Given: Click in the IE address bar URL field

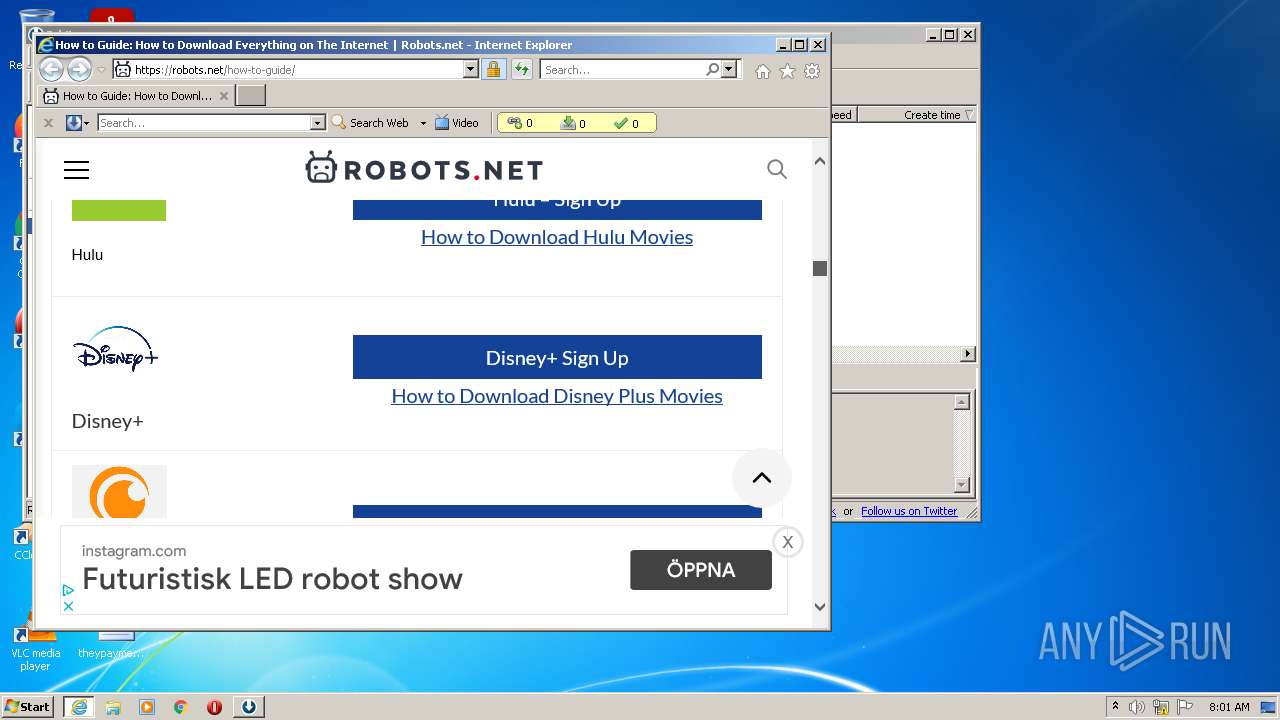Looking at the screenshot, I should point(297,70).
